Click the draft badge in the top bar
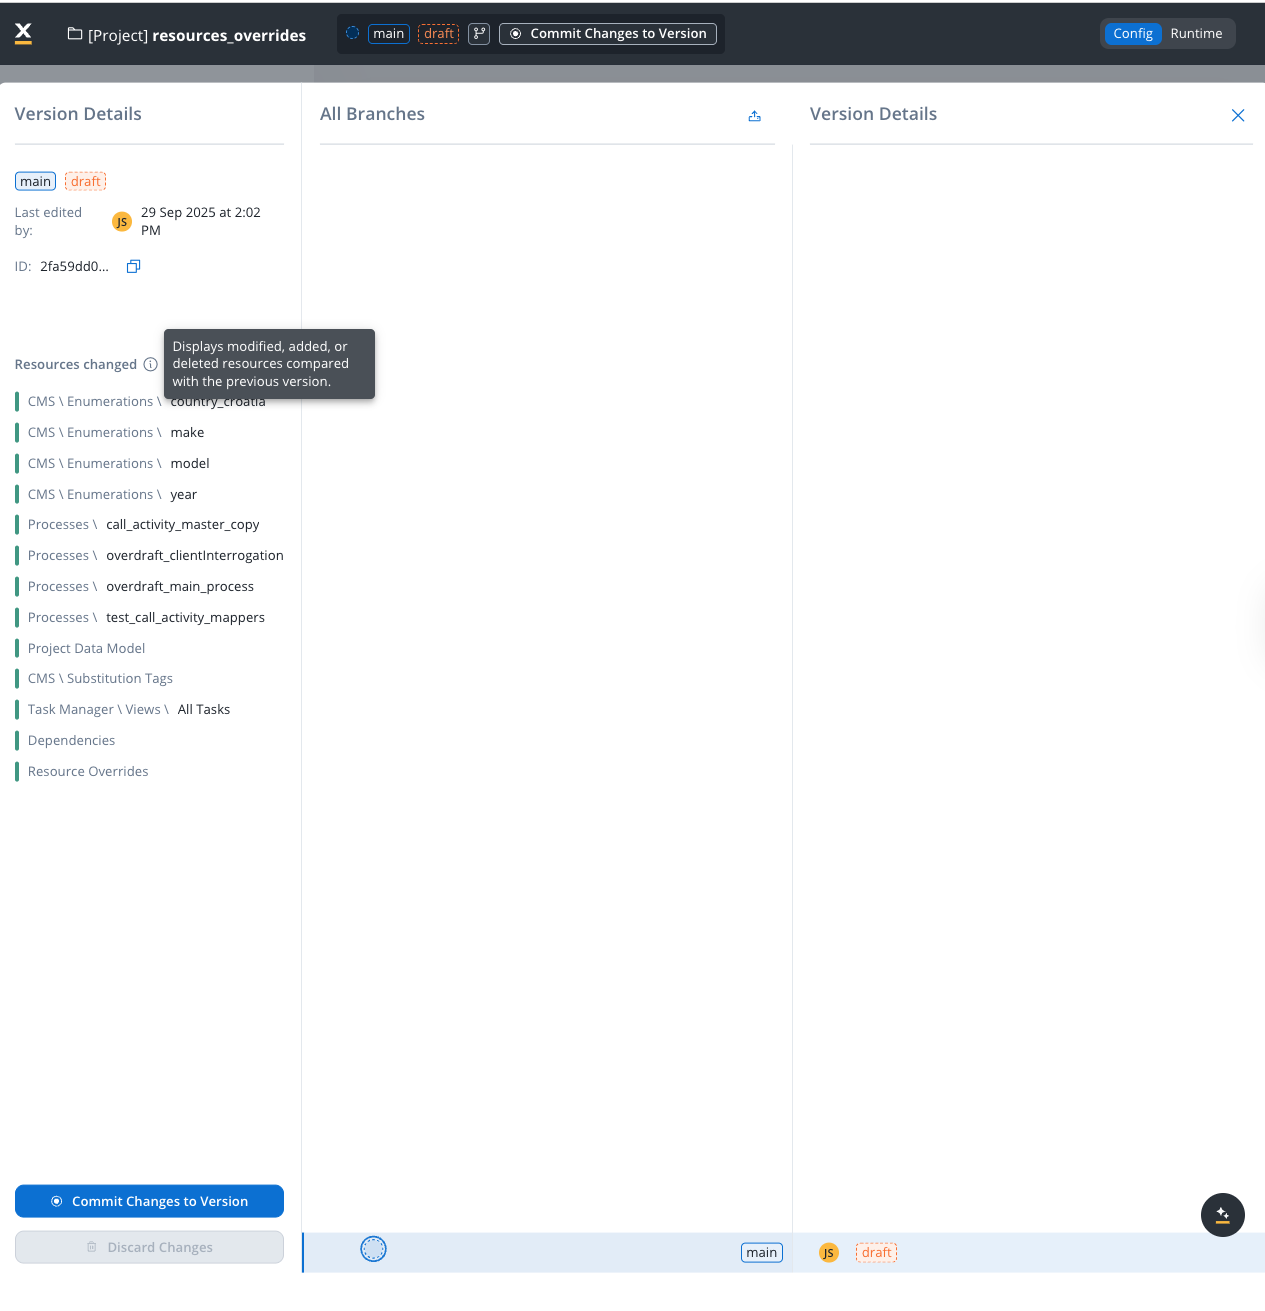Screen dimensions: 1265x1311 pyautogui.click(x=438, y=33)
